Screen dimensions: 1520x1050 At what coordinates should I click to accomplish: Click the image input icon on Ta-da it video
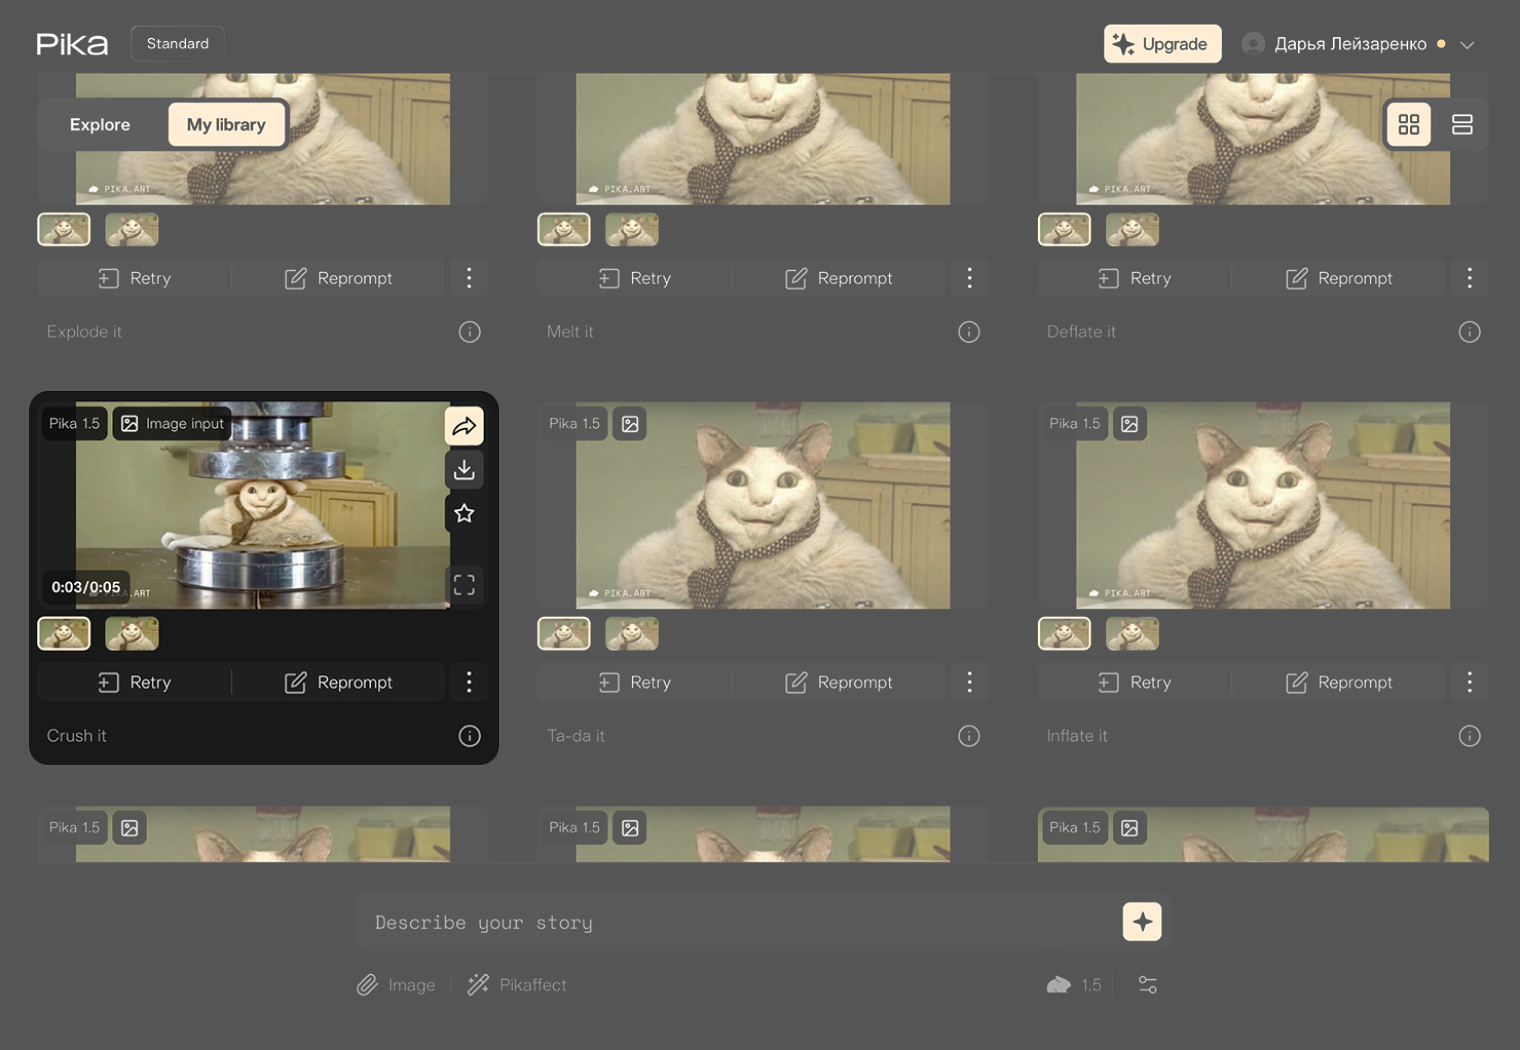630,424
